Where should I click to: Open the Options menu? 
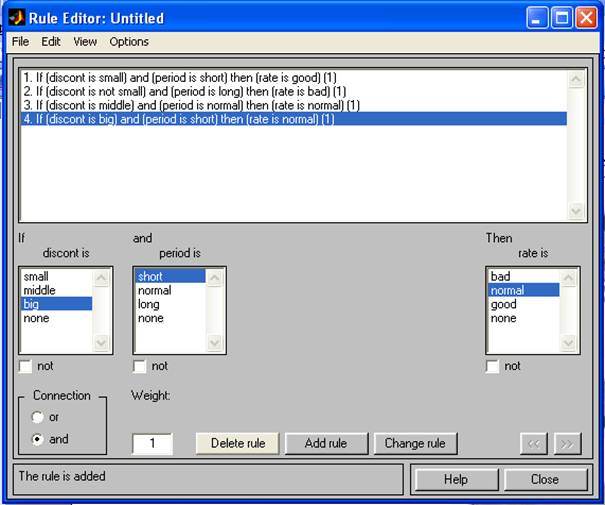[129, 42]
